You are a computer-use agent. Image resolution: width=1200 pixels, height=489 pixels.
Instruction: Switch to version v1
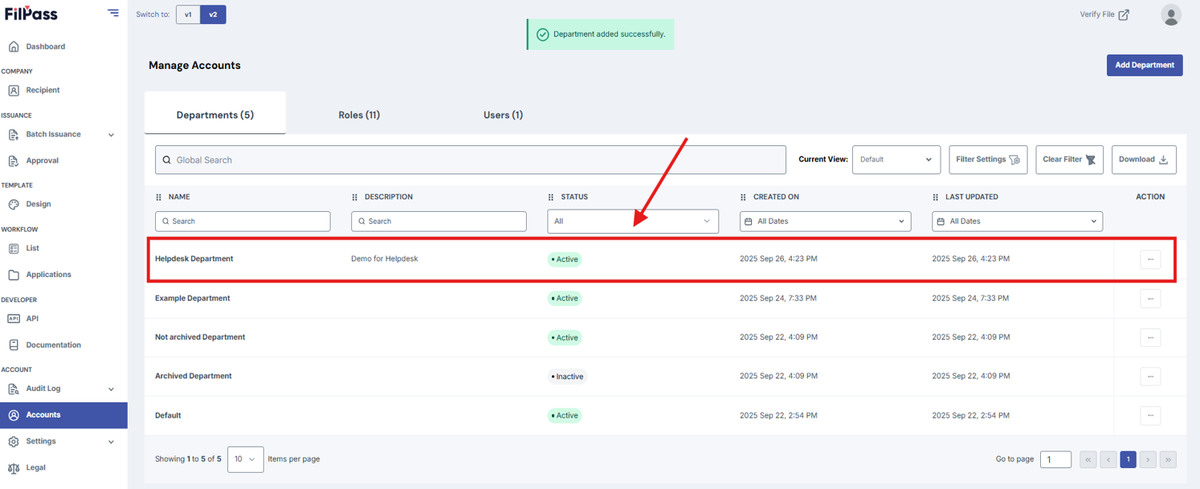[x=188, y=14]
